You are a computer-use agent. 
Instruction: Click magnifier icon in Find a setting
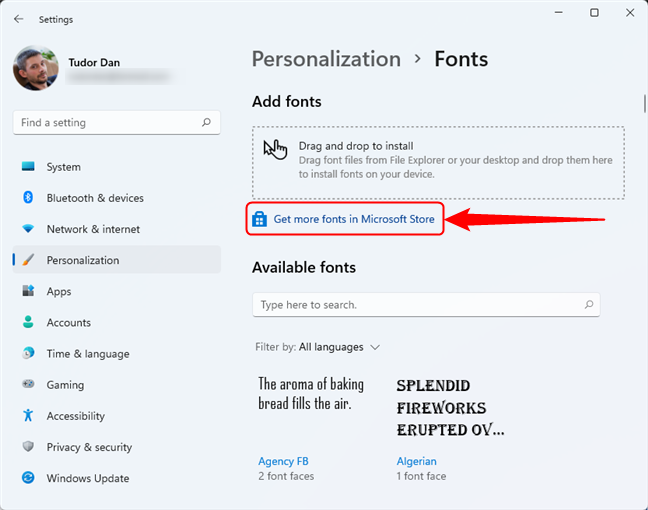point(206,122)
